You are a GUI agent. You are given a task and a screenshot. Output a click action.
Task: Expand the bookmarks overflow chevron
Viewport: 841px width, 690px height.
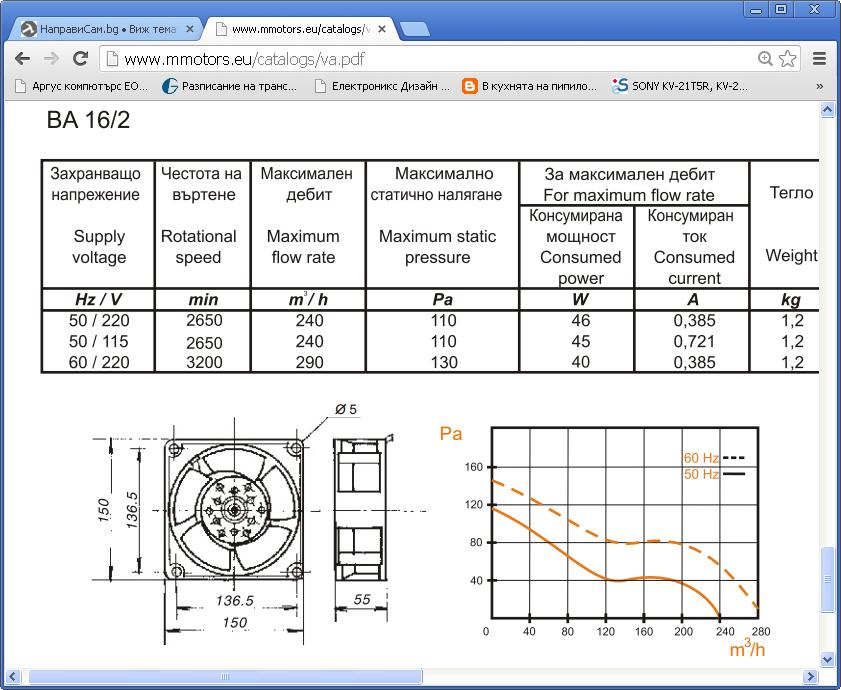click(x=820, y=86)
